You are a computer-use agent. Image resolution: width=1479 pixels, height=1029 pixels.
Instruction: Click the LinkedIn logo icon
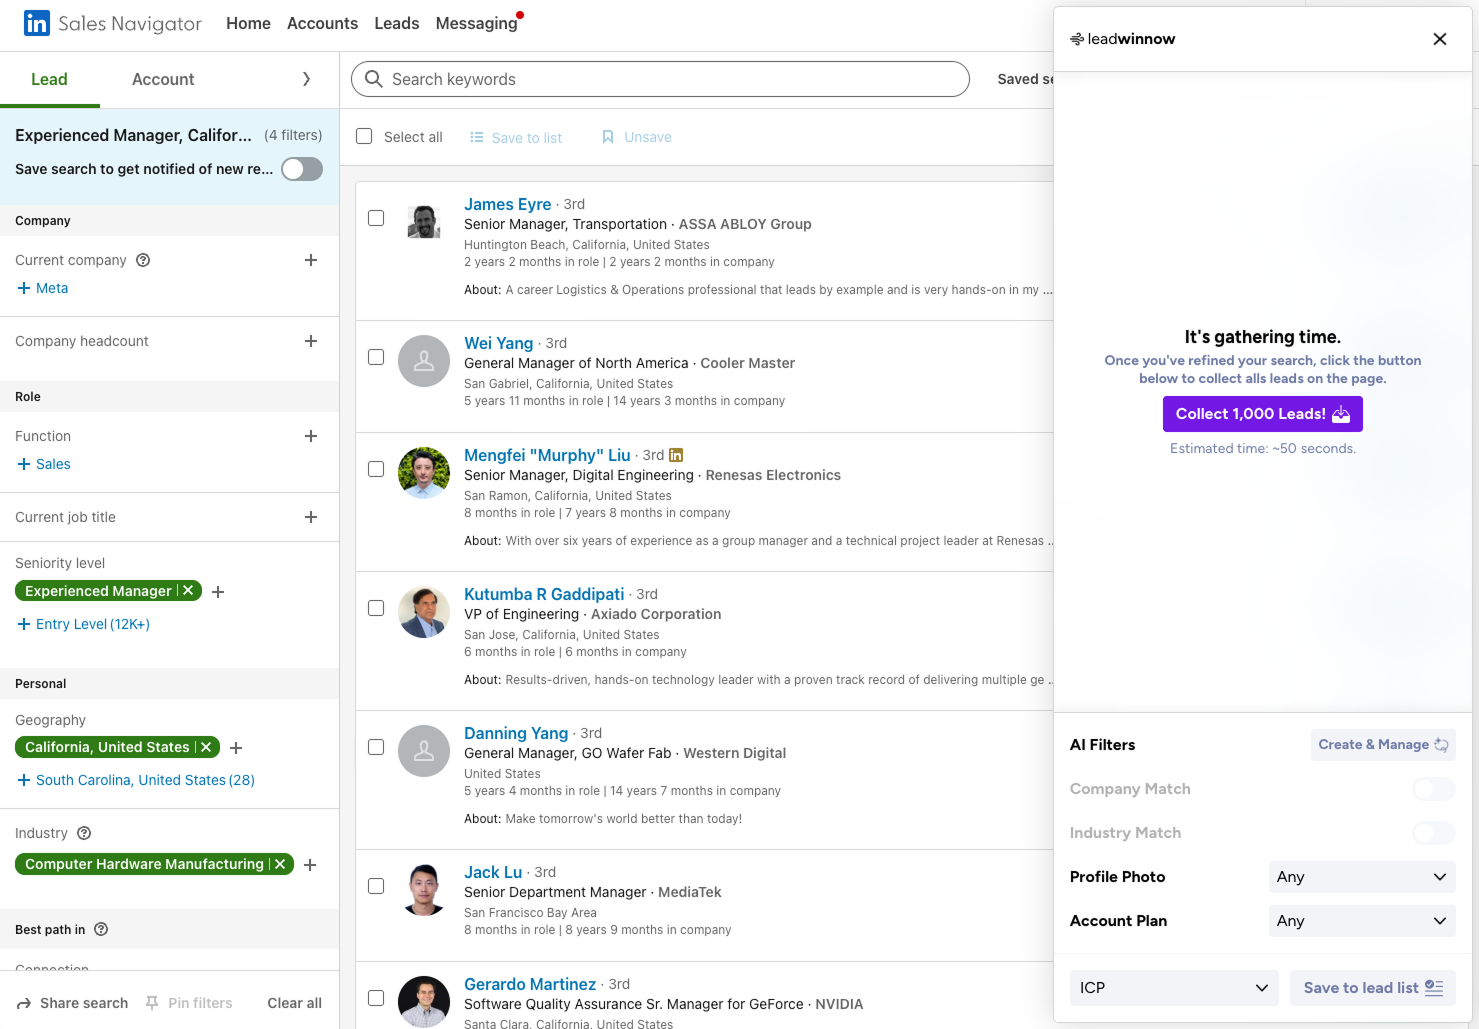(37, 23)
